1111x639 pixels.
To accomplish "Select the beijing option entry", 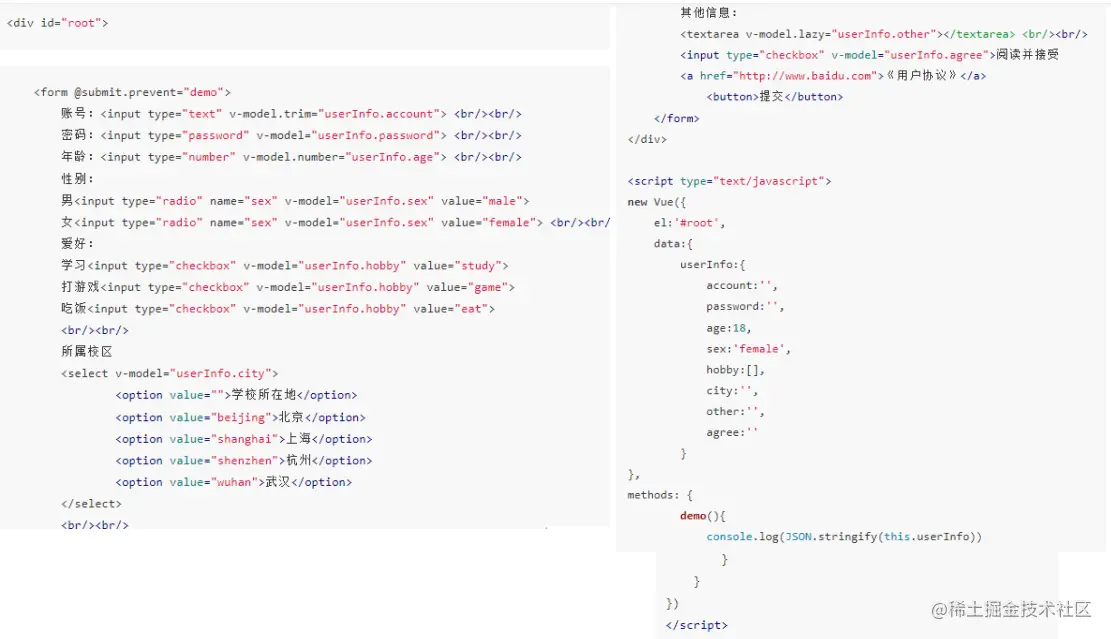I will point(237,417).
